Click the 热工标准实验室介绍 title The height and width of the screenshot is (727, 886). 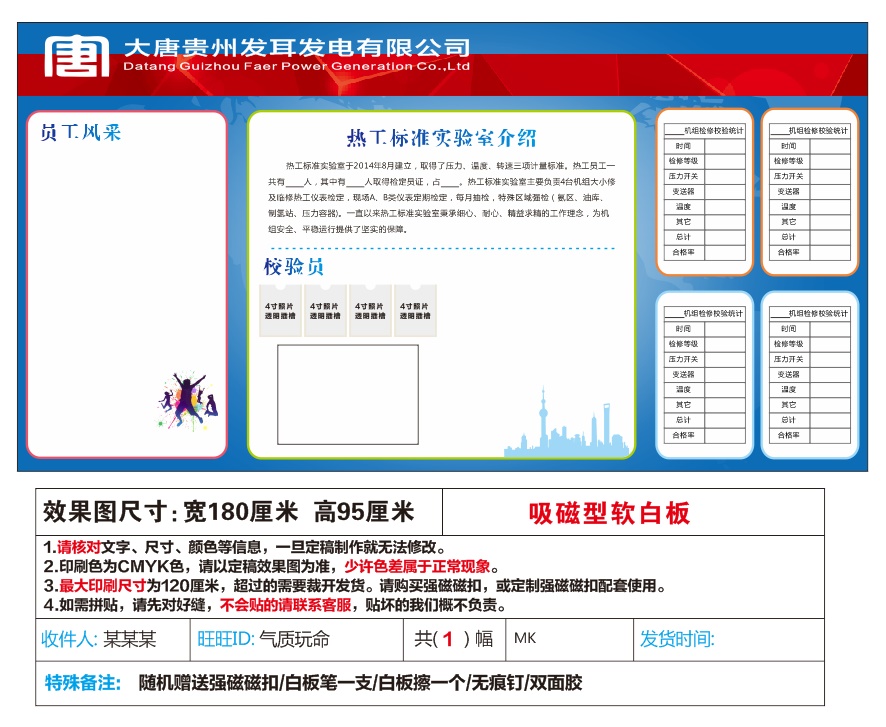[x=441, y=137]
